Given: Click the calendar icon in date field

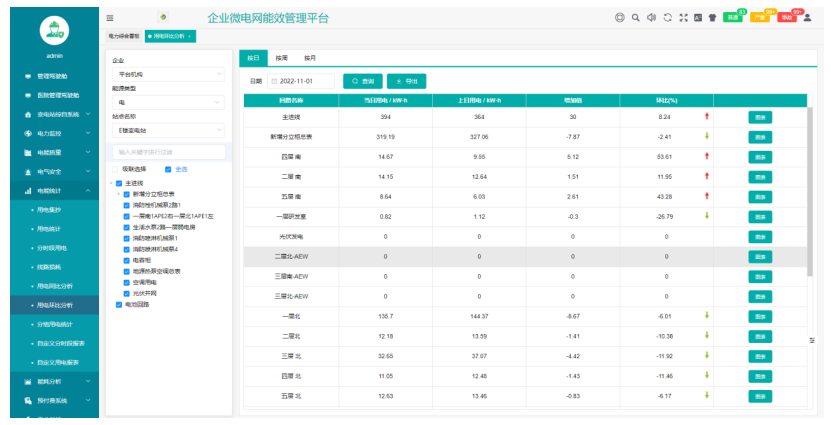Looking at the screenshot, I should [274, 81].
